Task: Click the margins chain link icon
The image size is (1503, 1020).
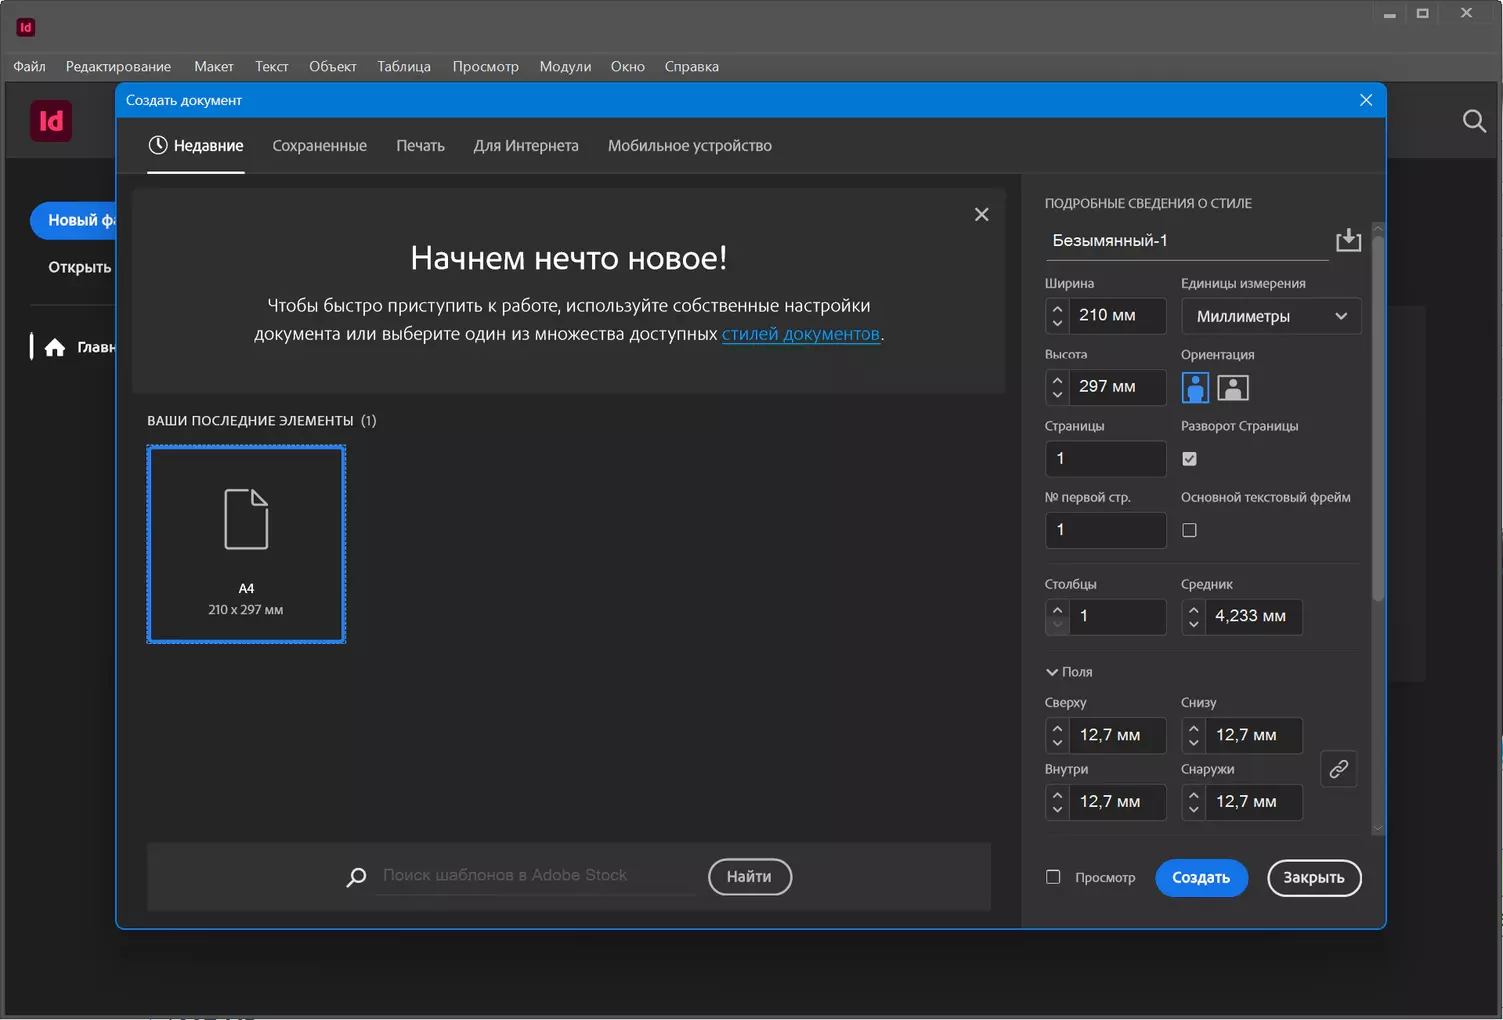Action: click(x=1339, y=769)
